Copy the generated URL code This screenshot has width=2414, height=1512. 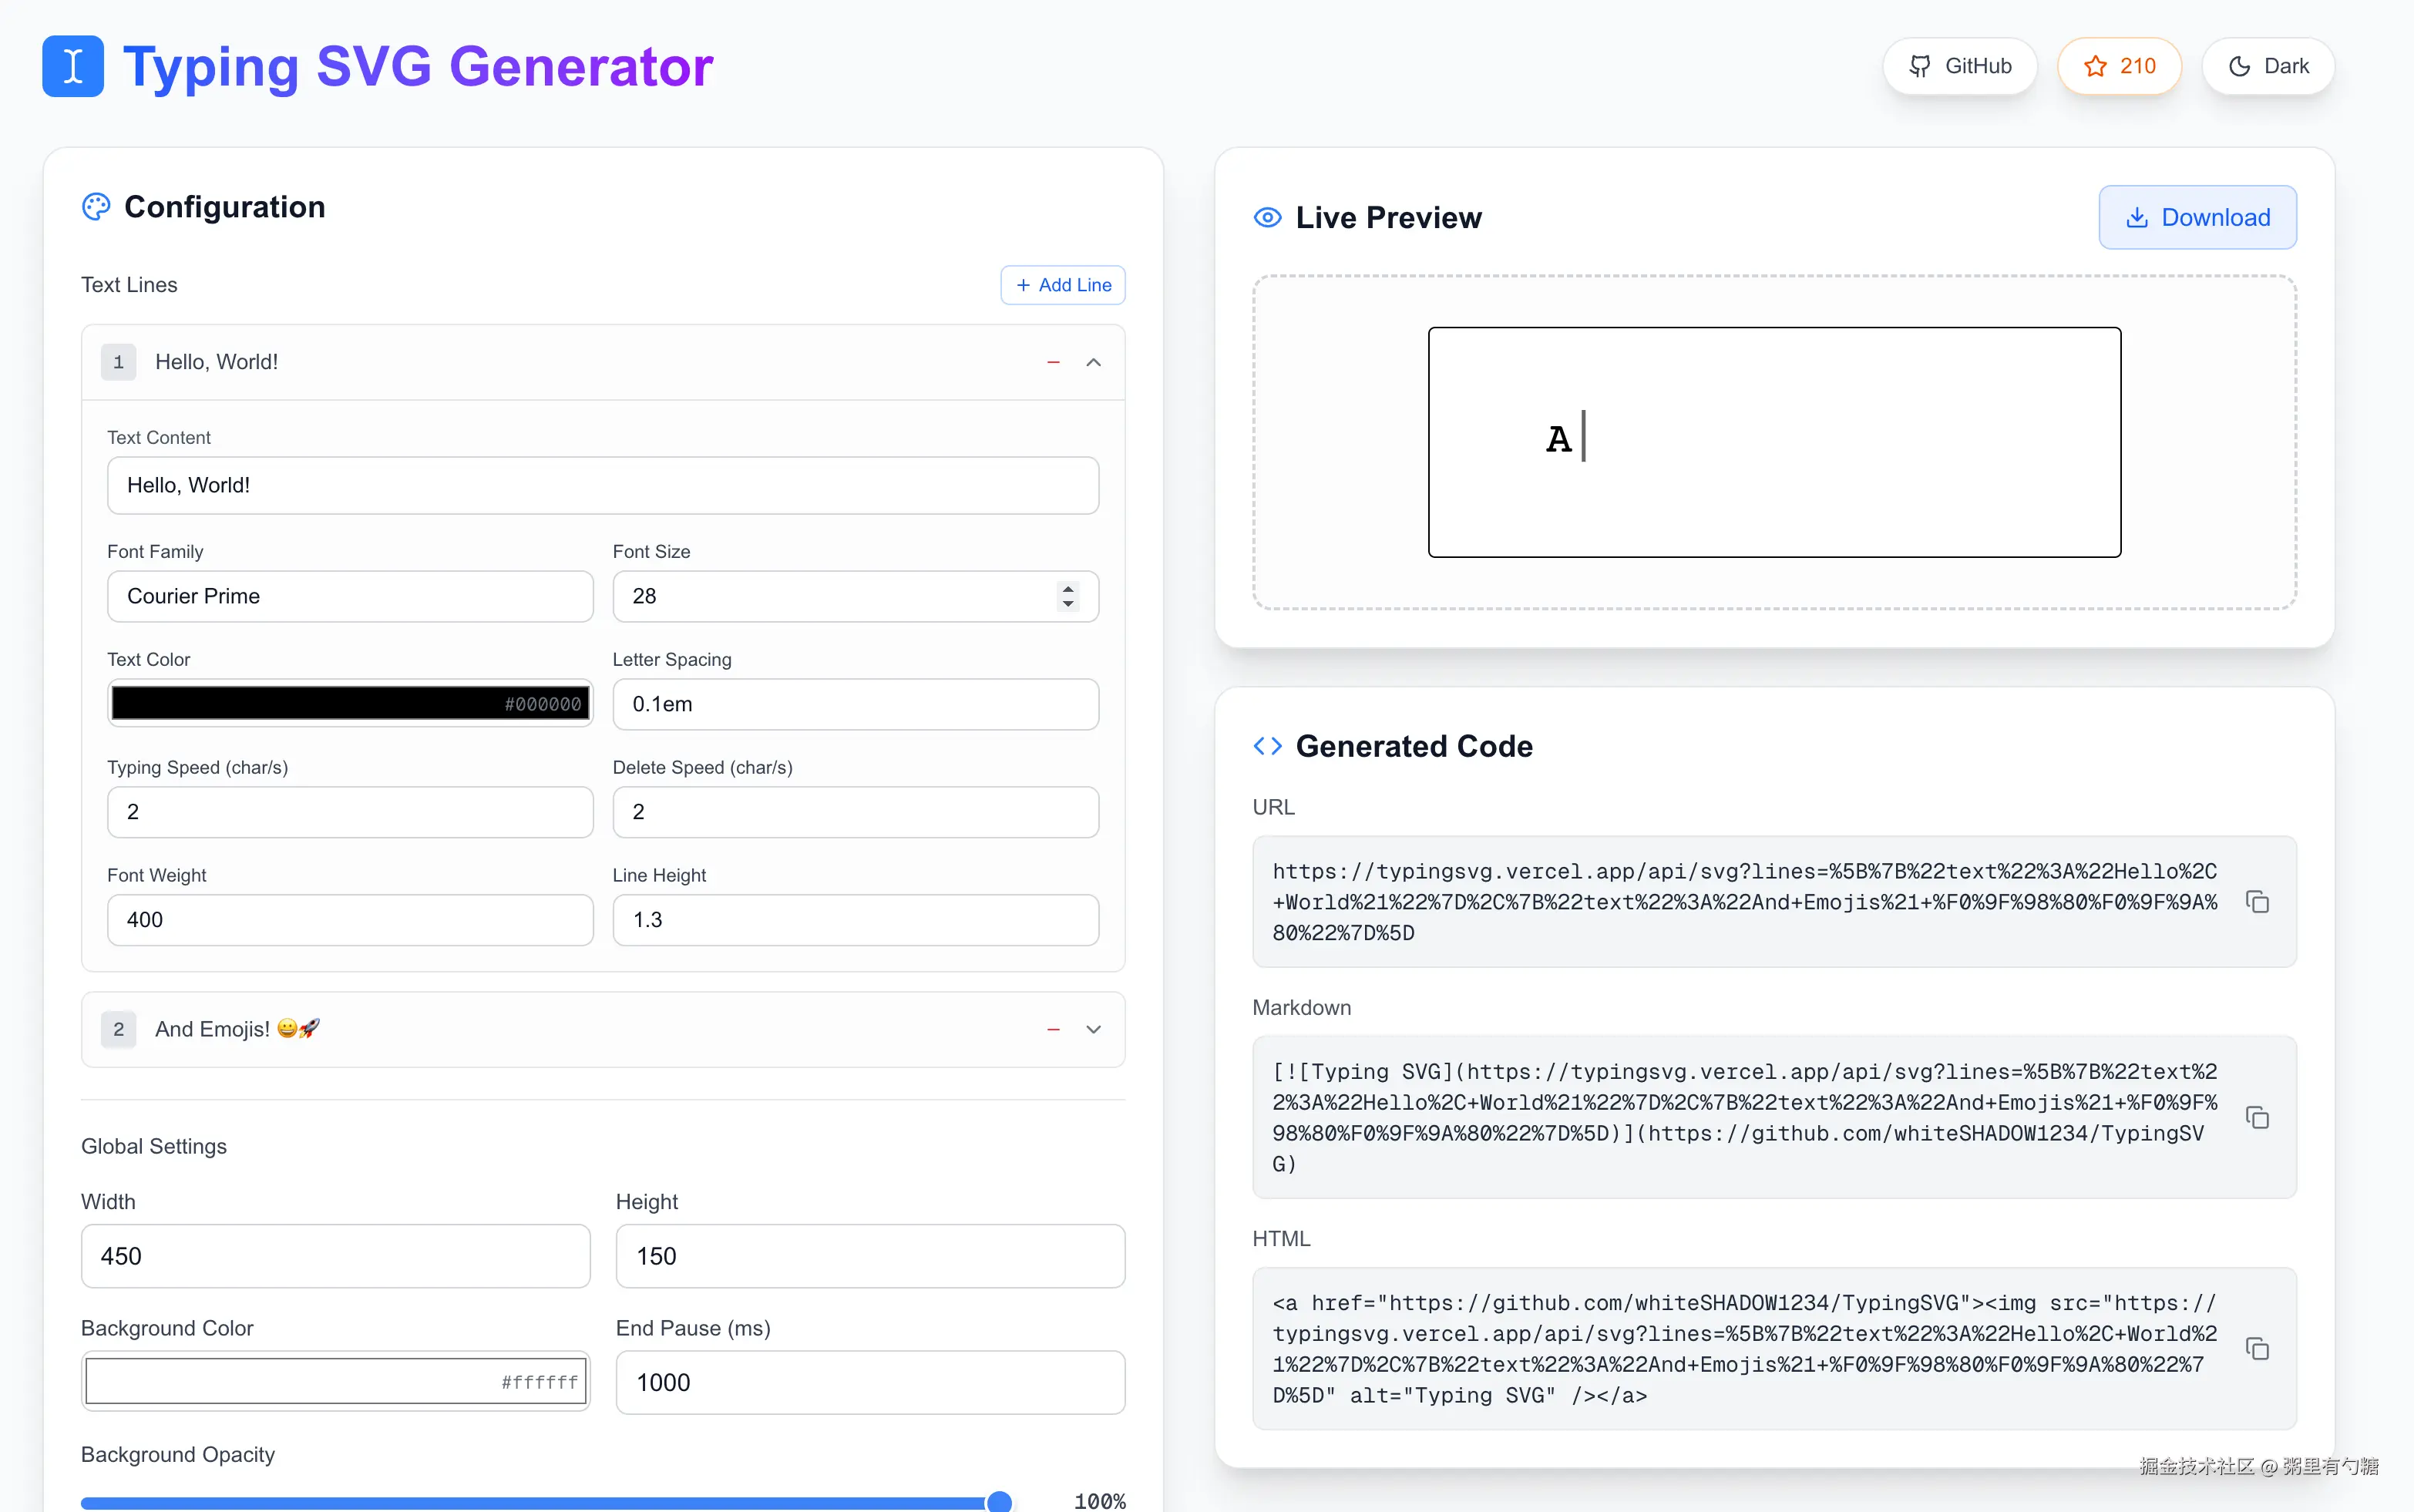[2257, 902]
